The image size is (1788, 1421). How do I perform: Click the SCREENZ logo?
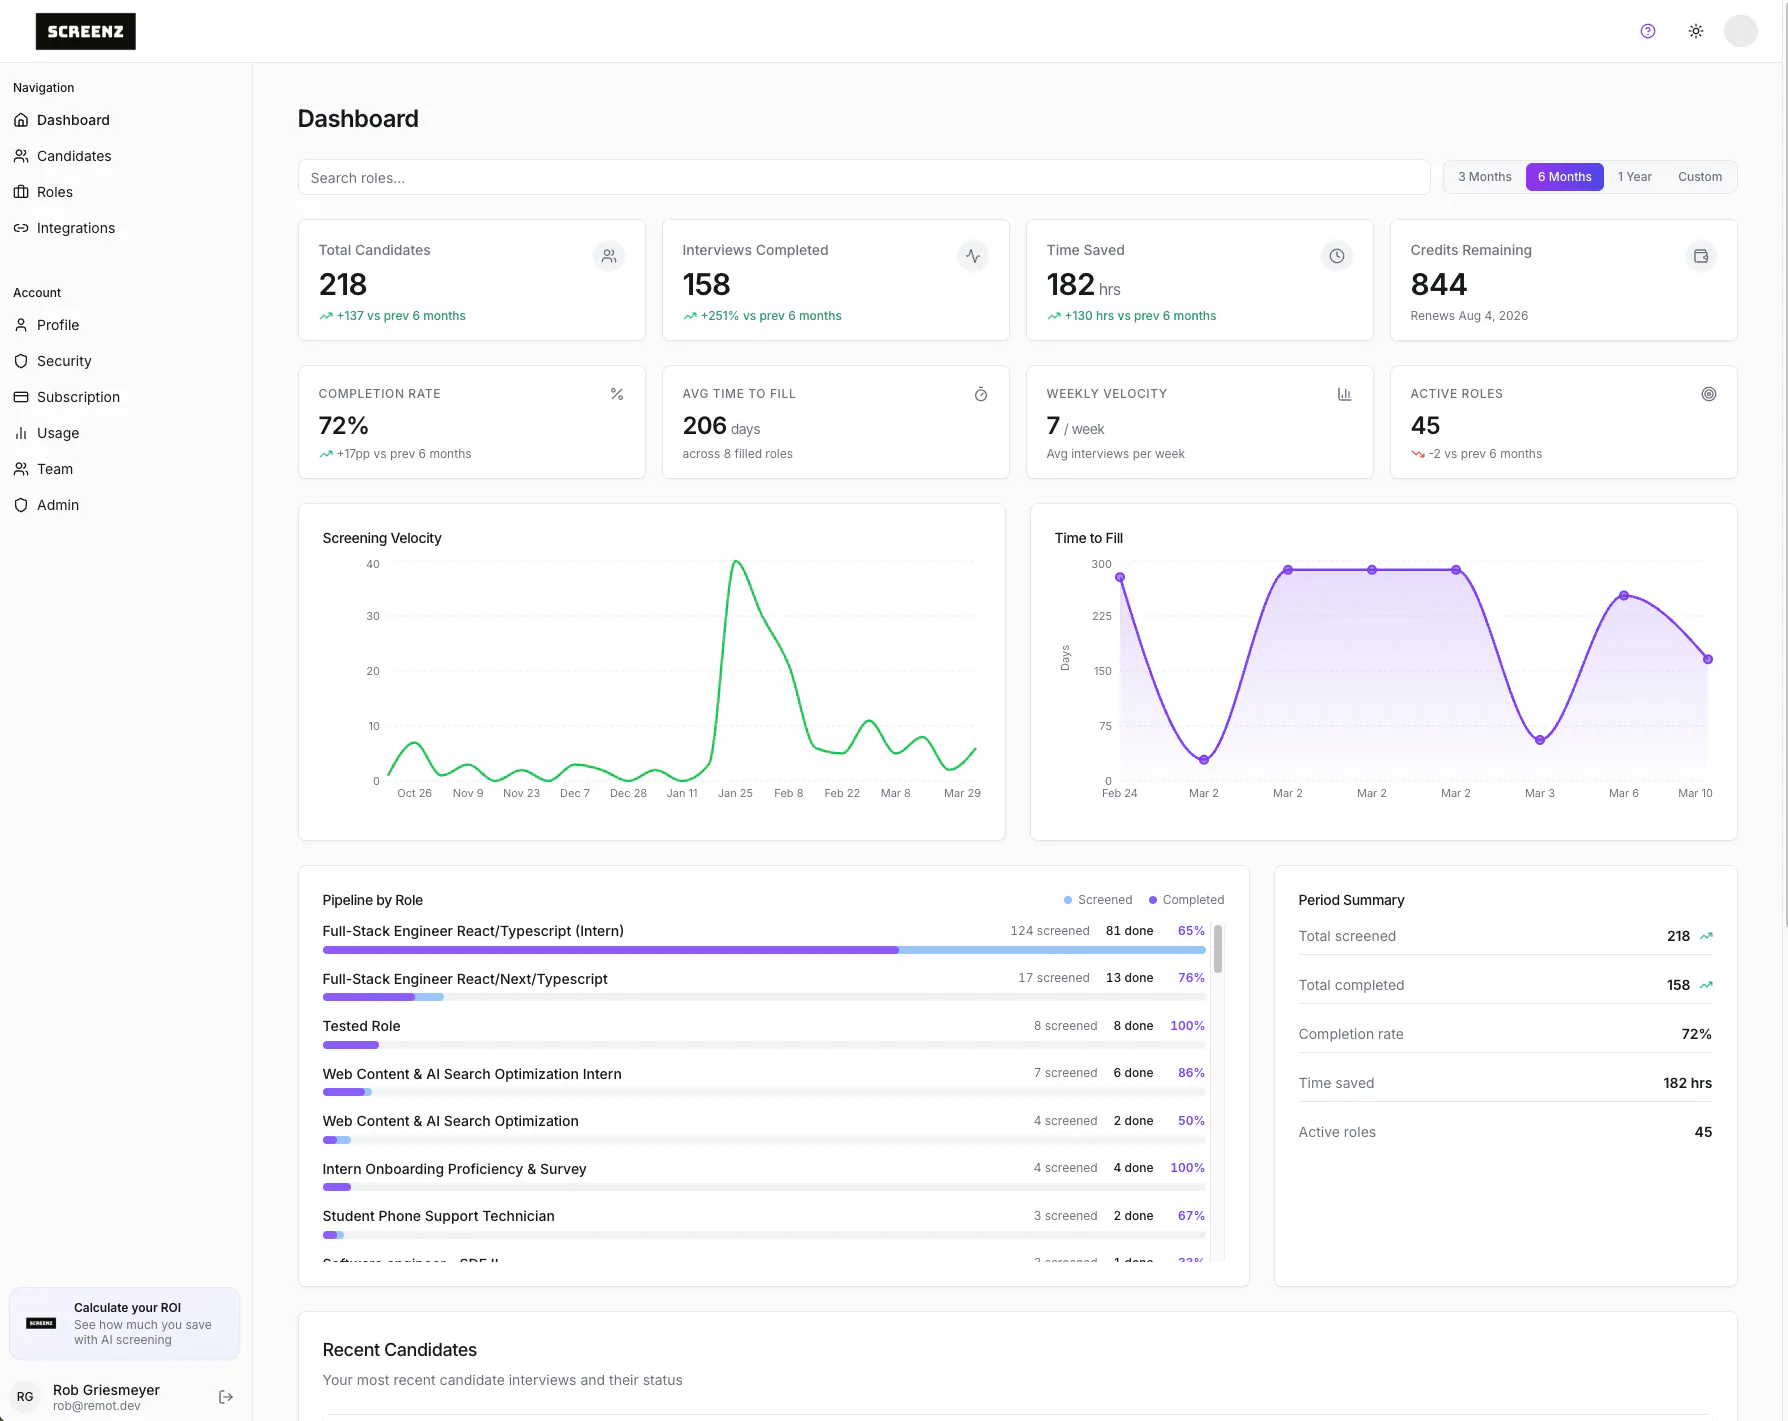86,31
